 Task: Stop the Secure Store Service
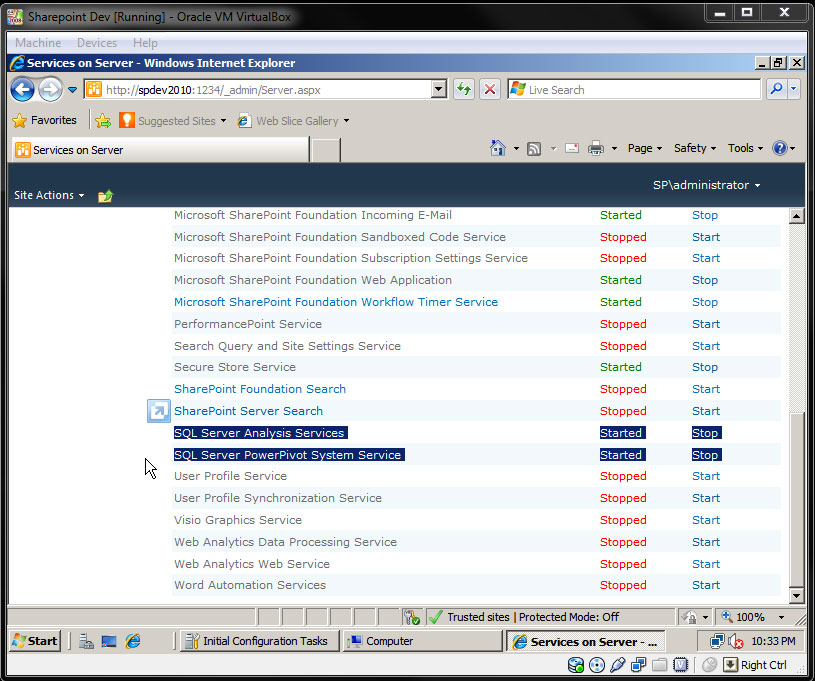click(x=705, y=367)
